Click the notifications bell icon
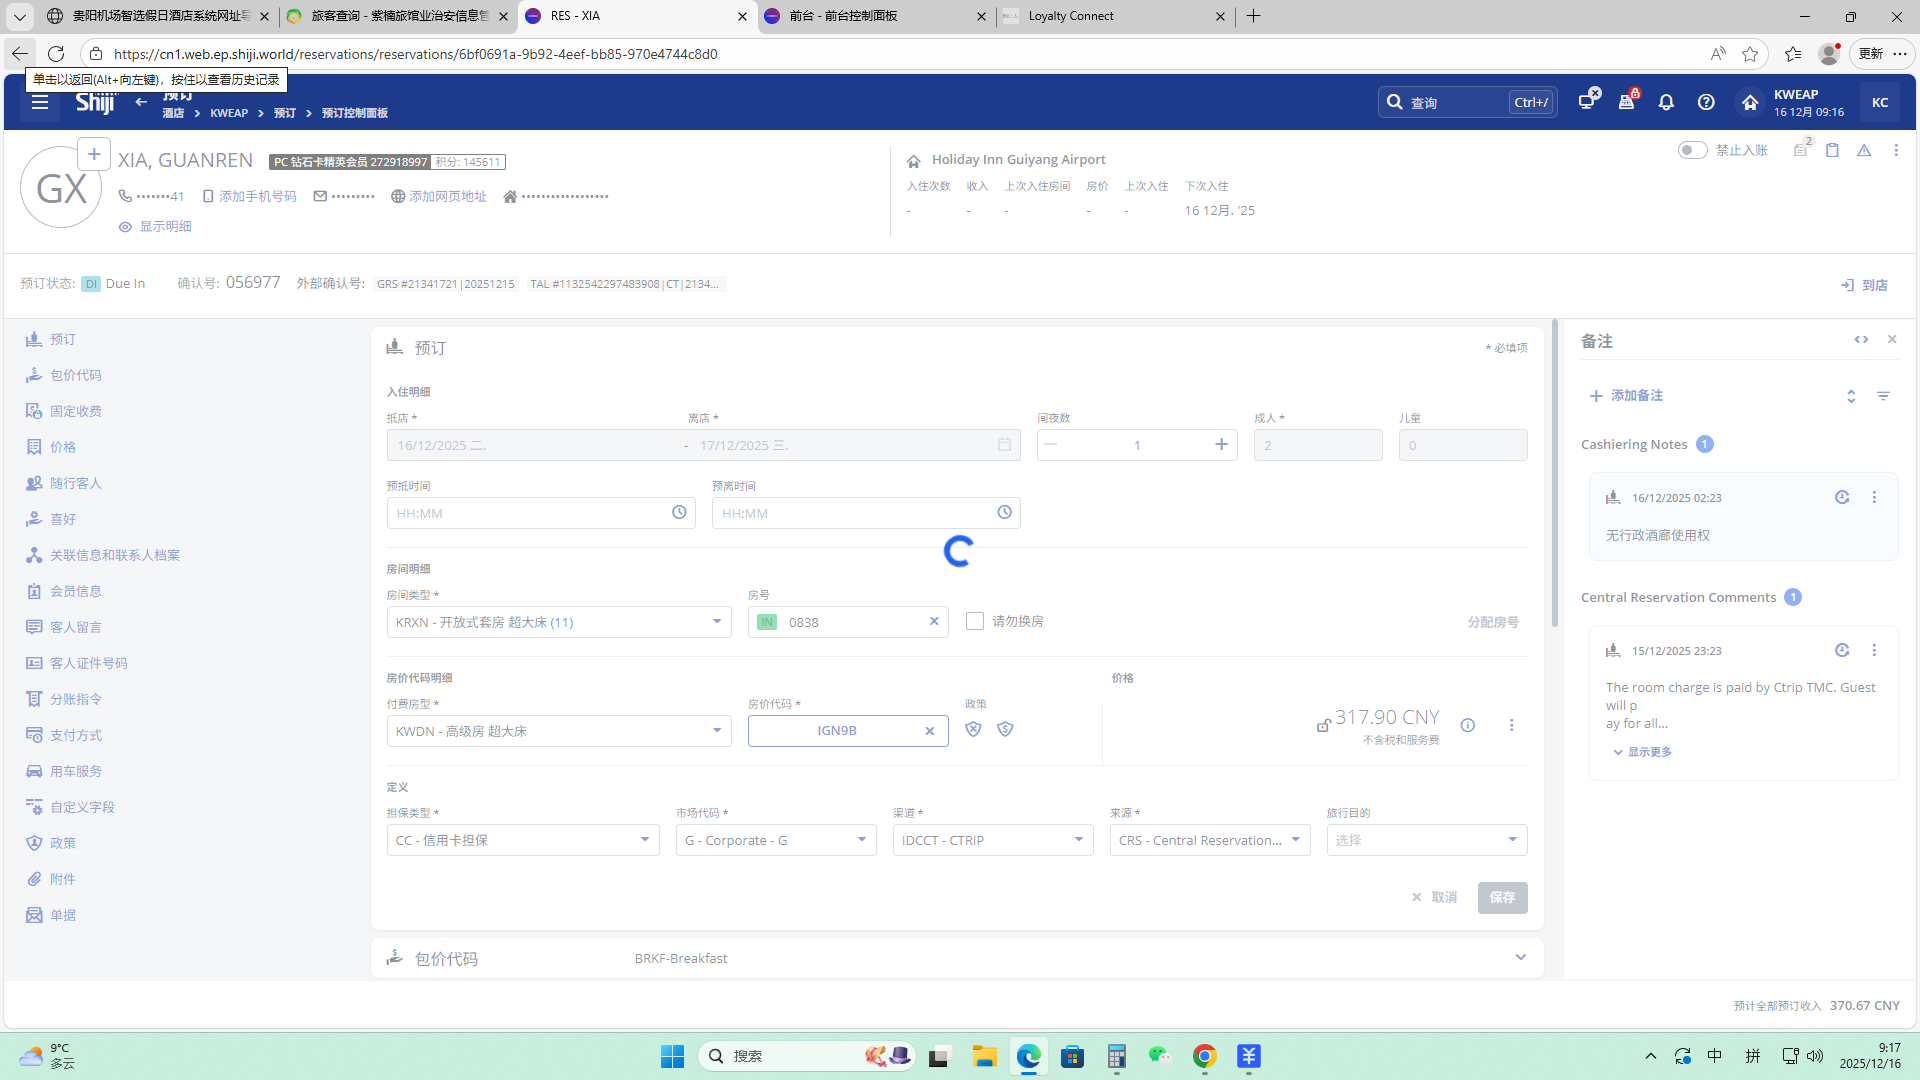 pyautogui.click(x=1666, y=102)
